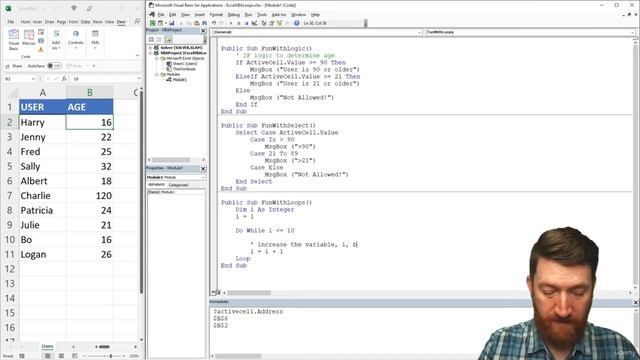Click Toggle Folders icon in Project pane
This screenshot has width=640, height=360.
(168, 39)
